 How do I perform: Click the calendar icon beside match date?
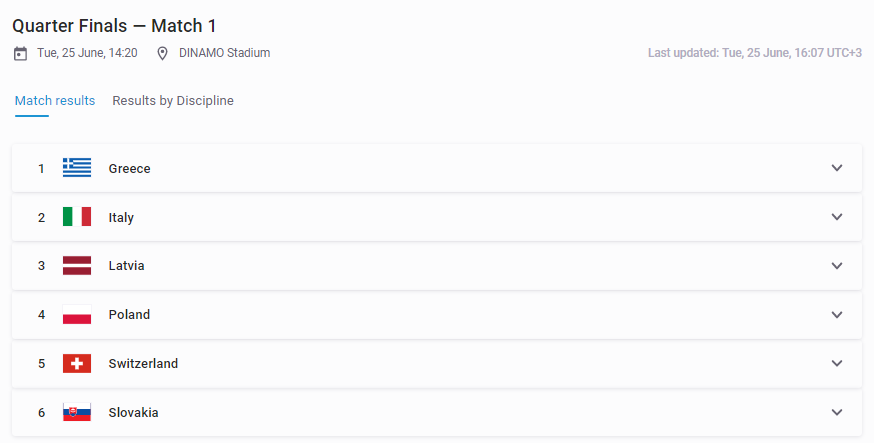20,53
